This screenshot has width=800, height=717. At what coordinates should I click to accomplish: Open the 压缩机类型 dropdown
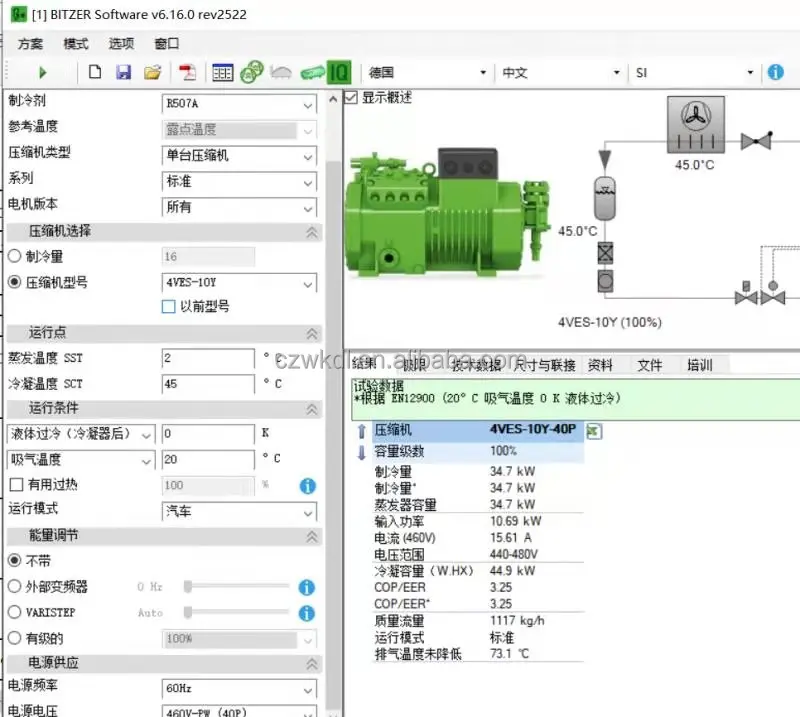[x=239, y=155]
